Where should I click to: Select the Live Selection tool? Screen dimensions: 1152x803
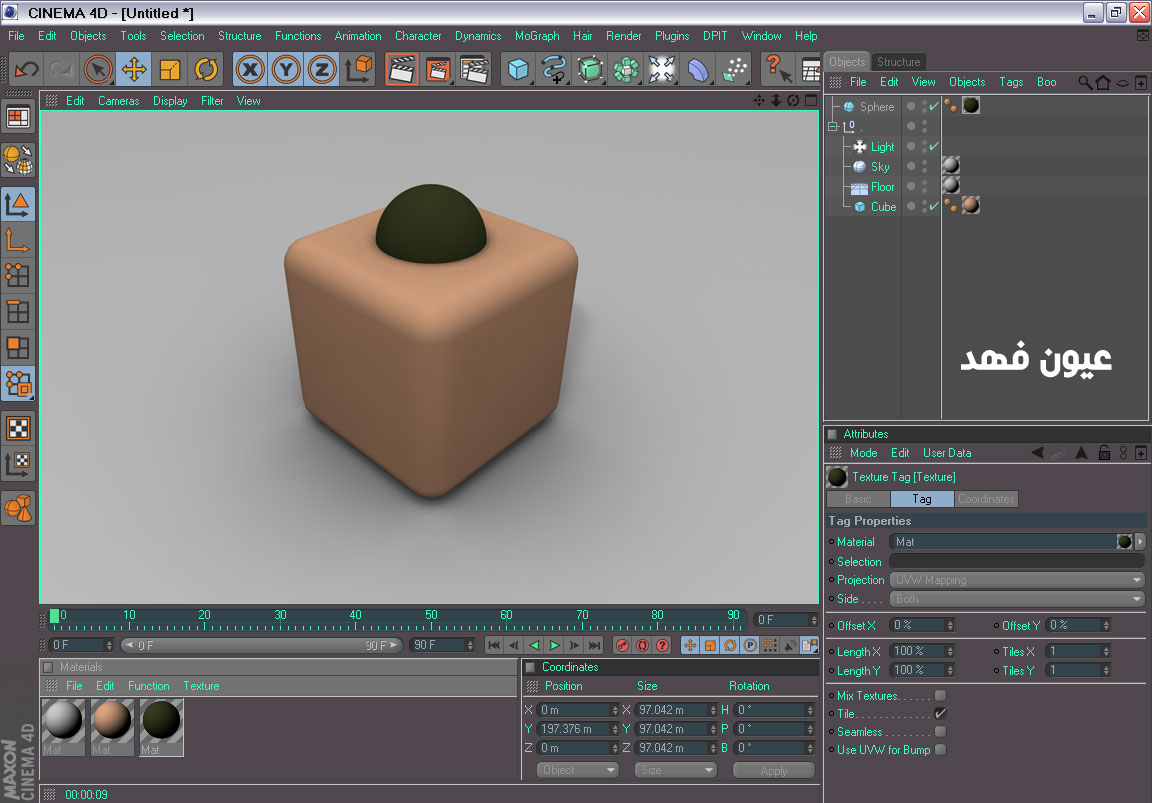click(98, 70)
